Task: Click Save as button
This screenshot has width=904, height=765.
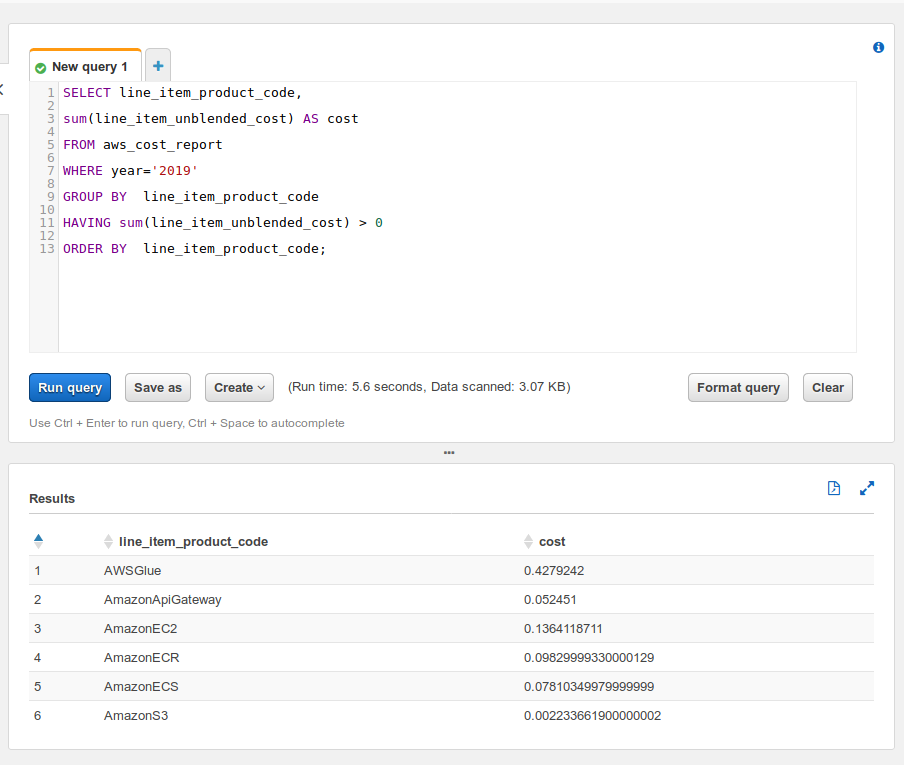Action: coord(158,387)
